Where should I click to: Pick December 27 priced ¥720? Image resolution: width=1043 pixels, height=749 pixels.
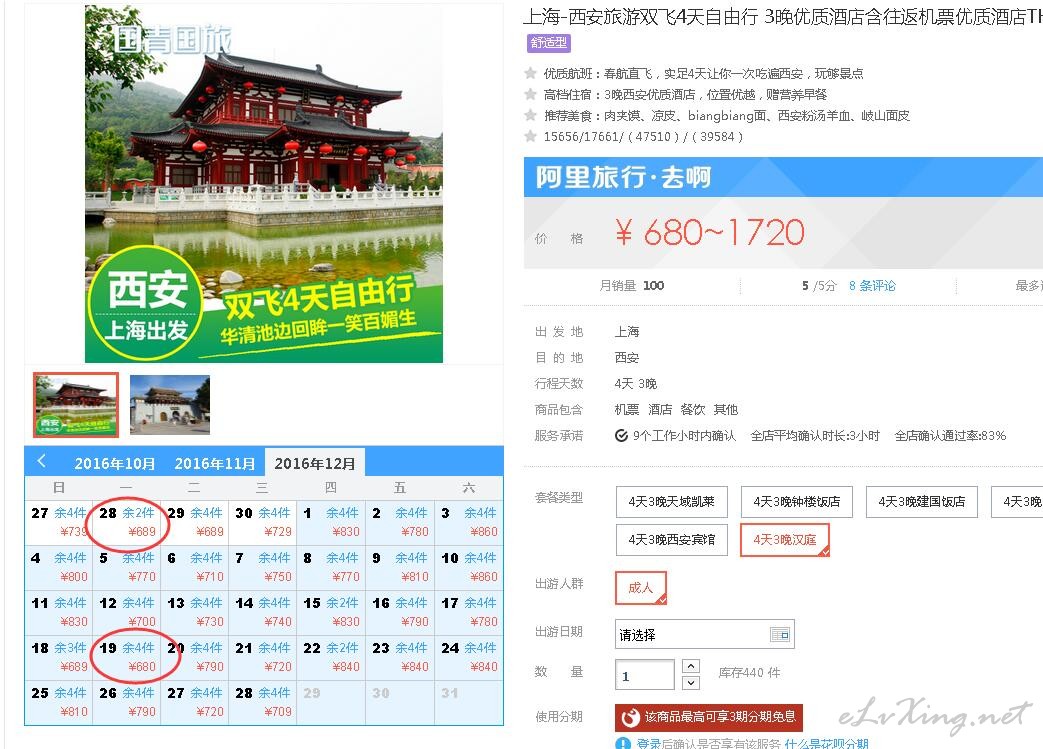tap(195, 702)
